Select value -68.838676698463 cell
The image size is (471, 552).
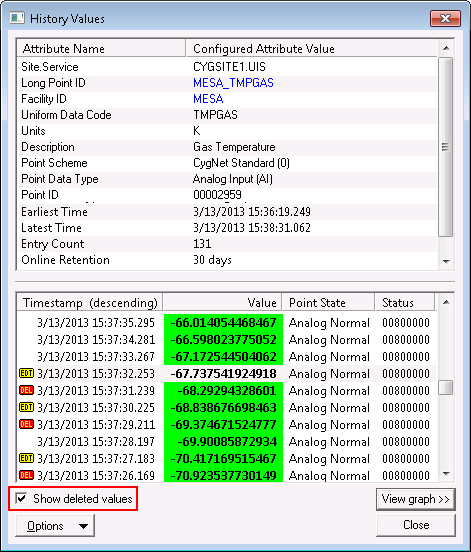[223, 407]
